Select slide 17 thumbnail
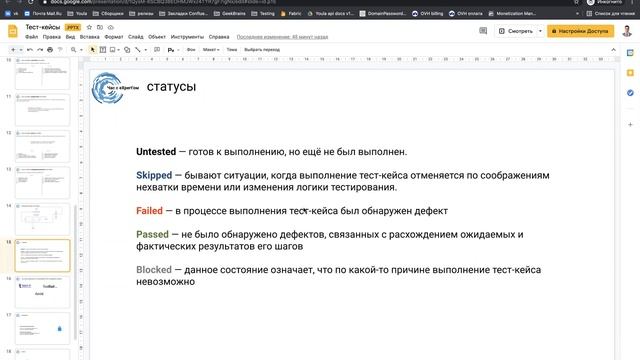This screenshot has width=640, height=360. [x=42, y=328]
